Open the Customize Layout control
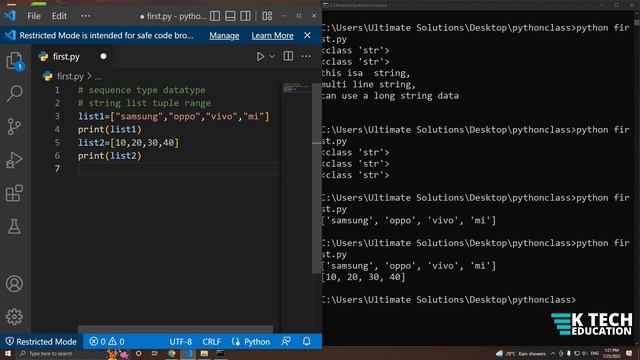Screen dimensions: 640x360 [267, 16]
